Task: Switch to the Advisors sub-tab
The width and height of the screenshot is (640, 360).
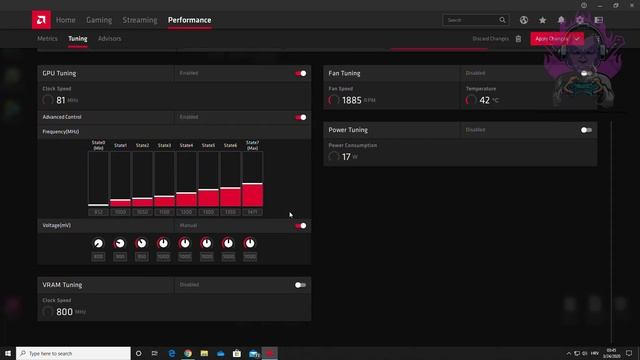Action: (x=109, y=38)
